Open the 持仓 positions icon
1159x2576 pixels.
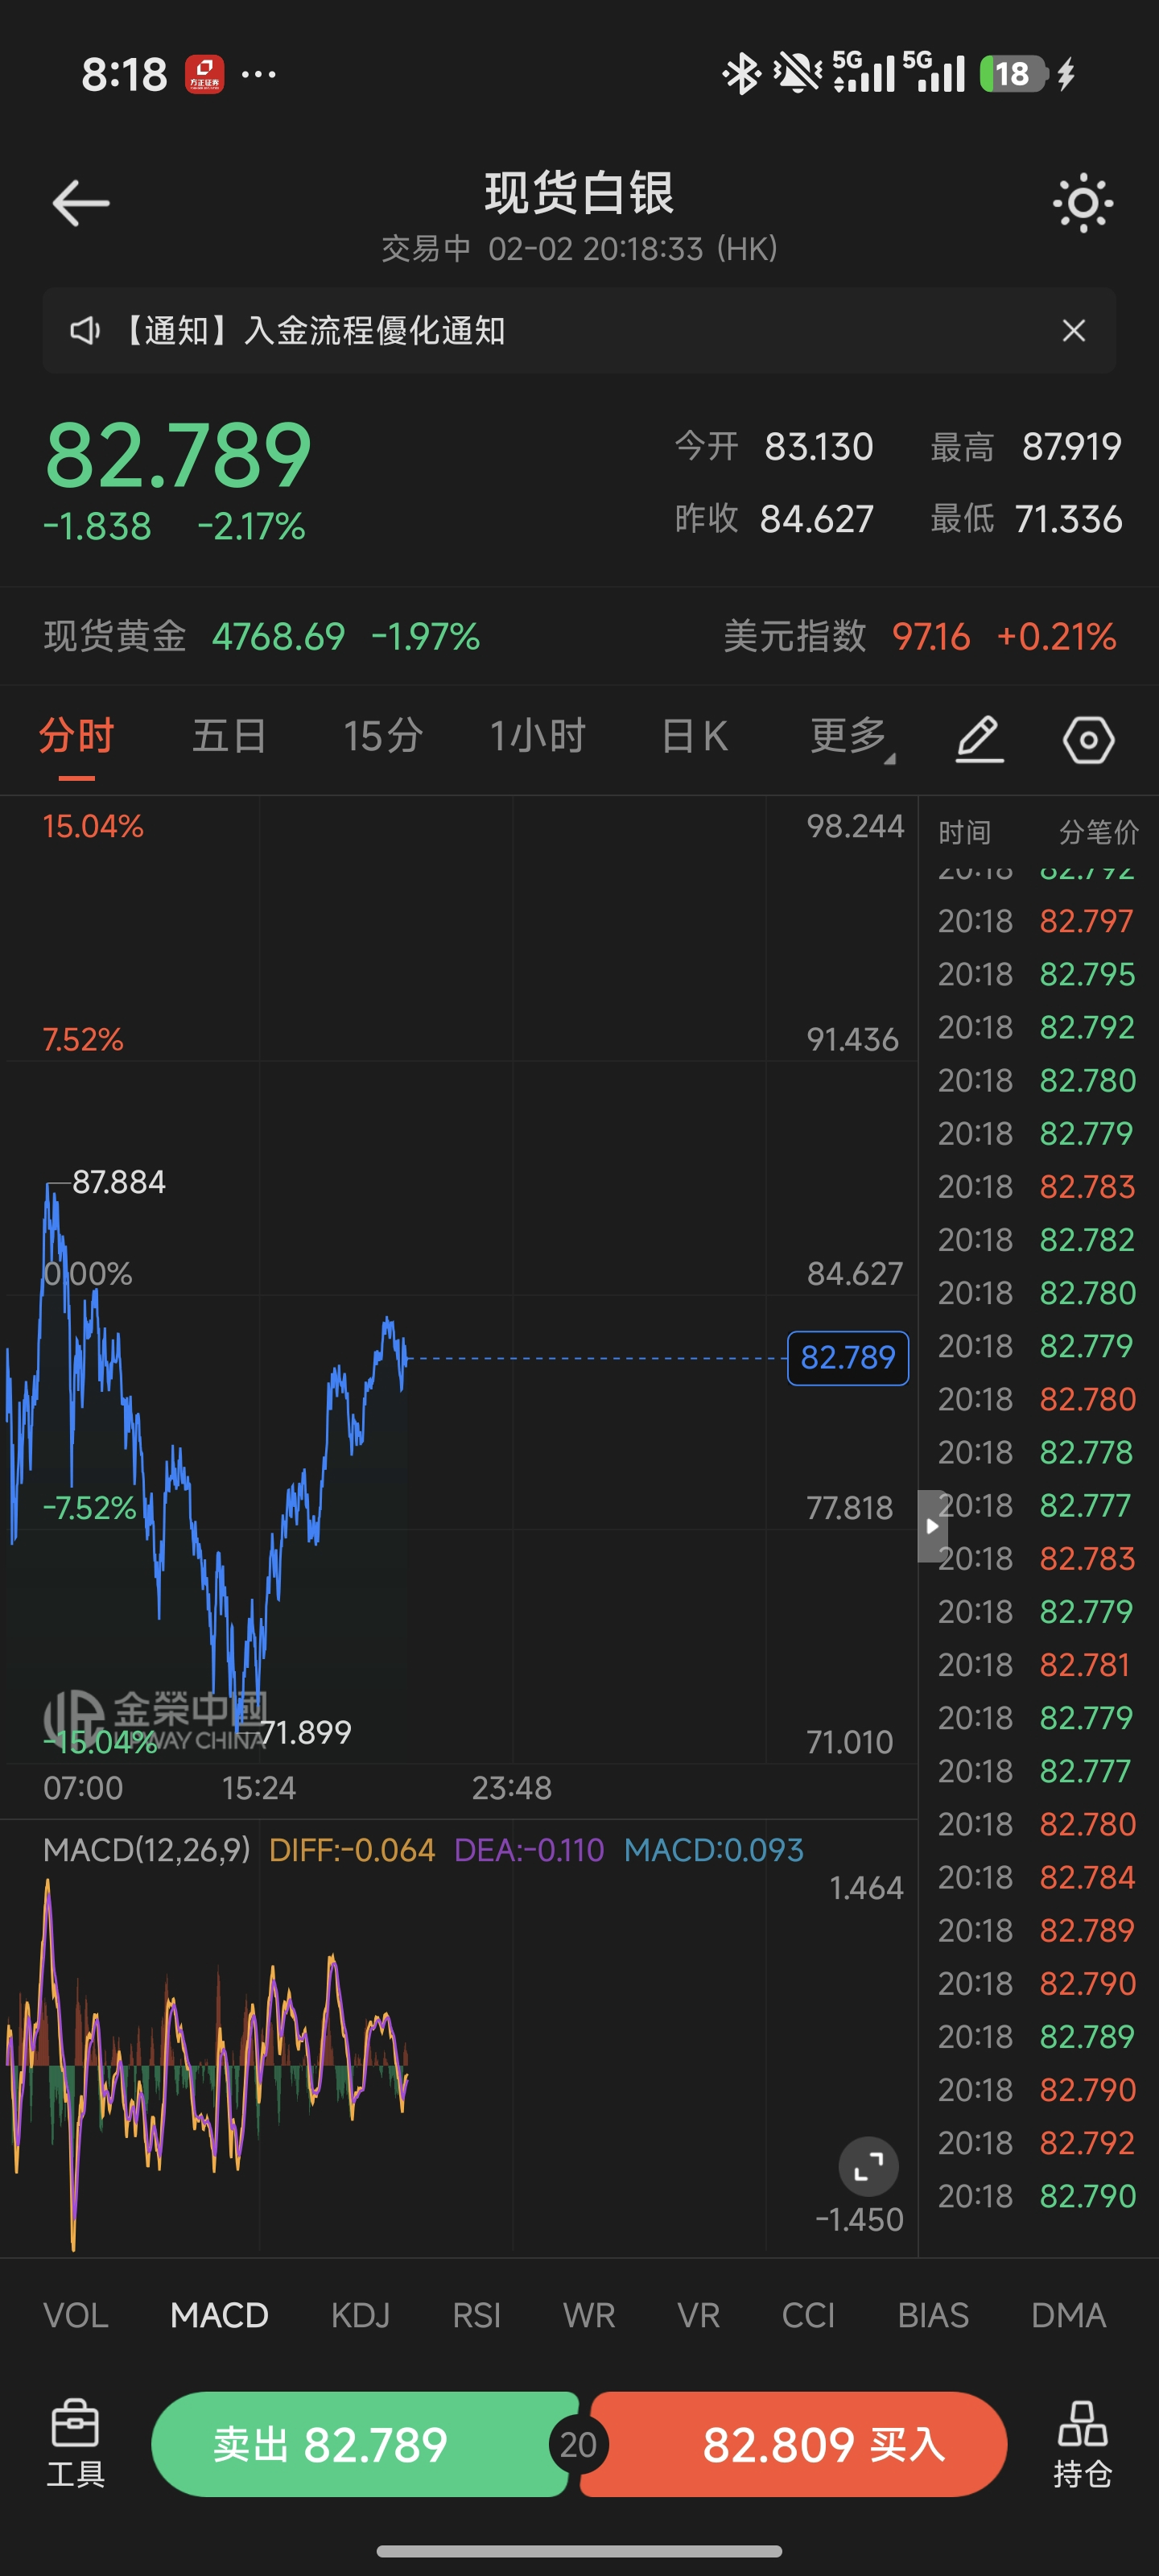[1082, 2443]
